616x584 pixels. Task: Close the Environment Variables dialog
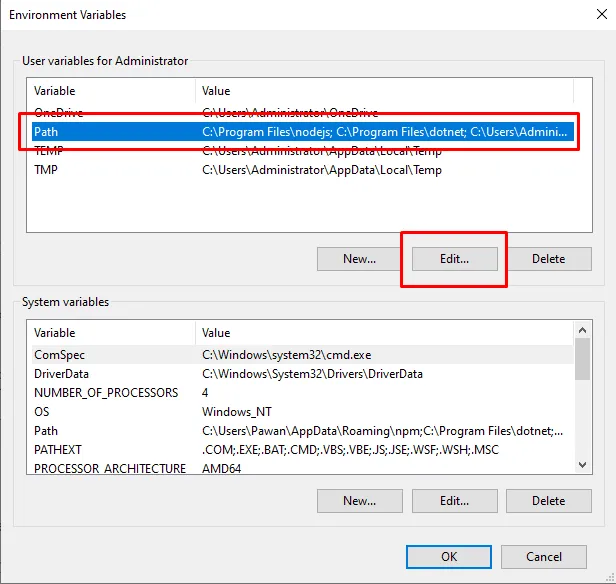coord(601,15)
